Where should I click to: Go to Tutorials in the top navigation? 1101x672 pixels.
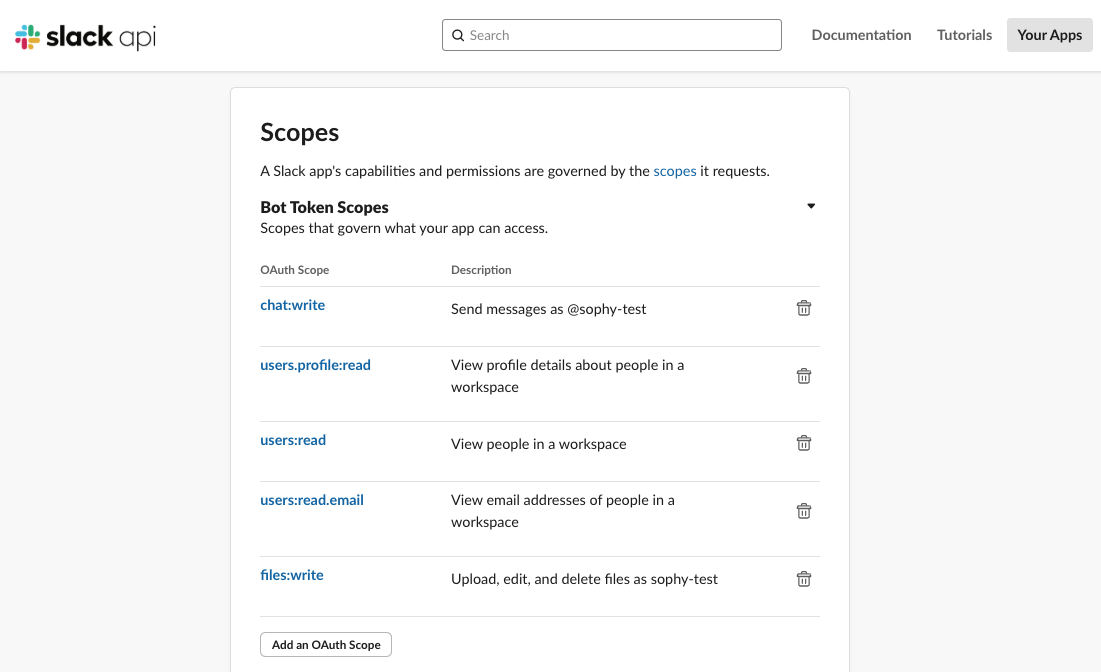point(964,35)
